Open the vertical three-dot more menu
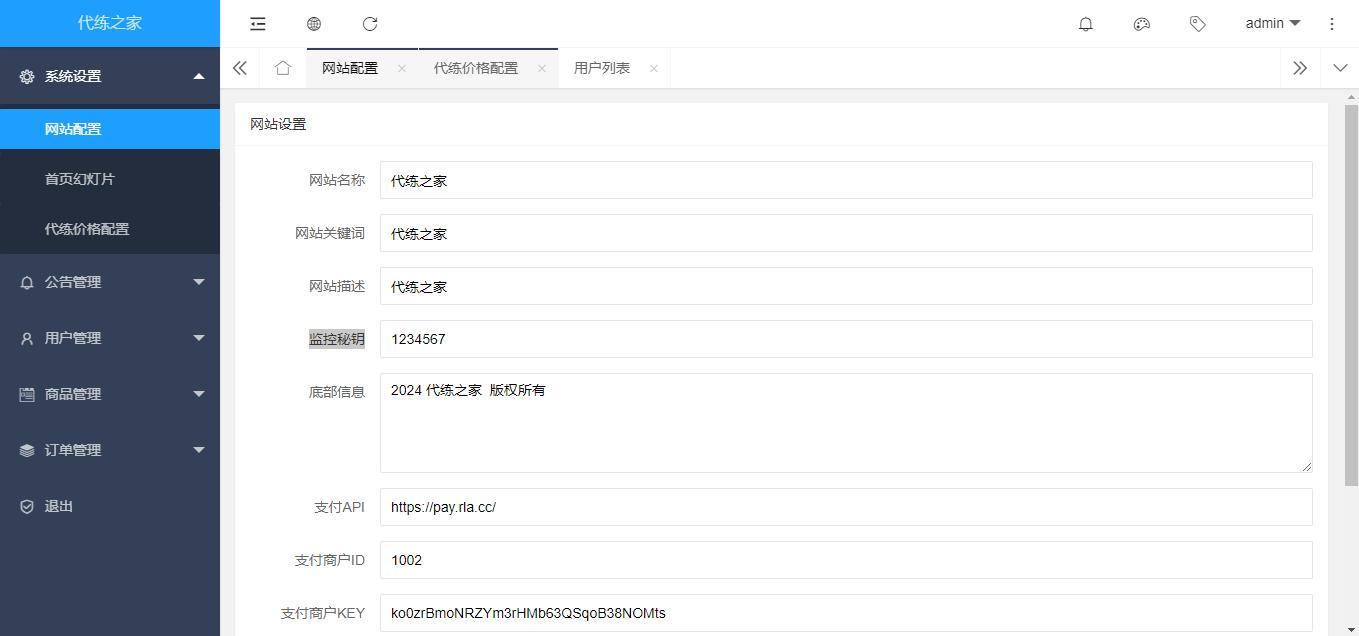Image resolution: width=1359 pixels, height=636 pixels. click(1332, 24)
